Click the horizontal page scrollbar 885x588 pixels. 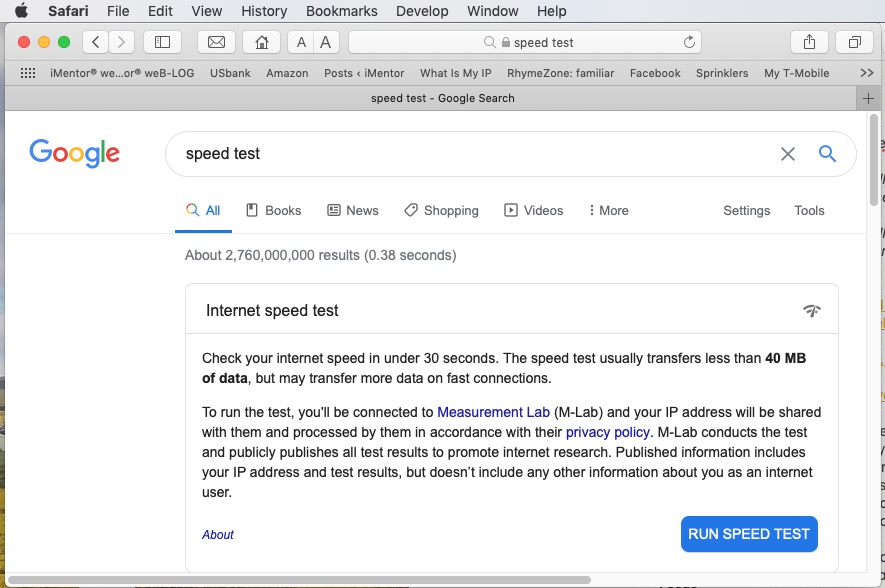[x=299, y=580]
